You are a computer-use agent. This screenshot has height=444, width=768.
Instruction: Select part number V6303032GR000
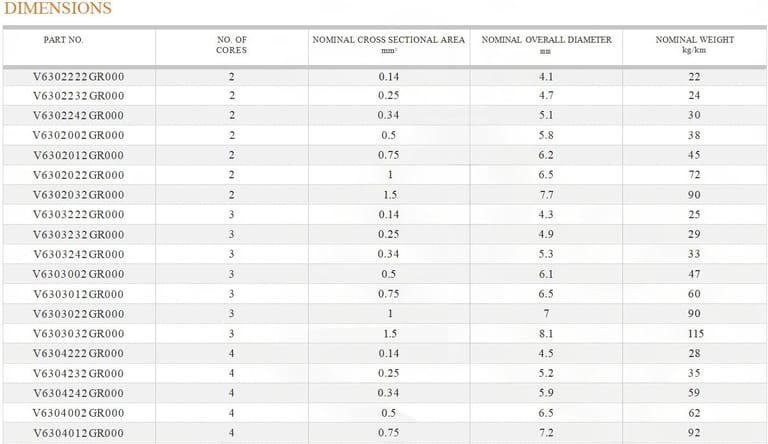79,334
